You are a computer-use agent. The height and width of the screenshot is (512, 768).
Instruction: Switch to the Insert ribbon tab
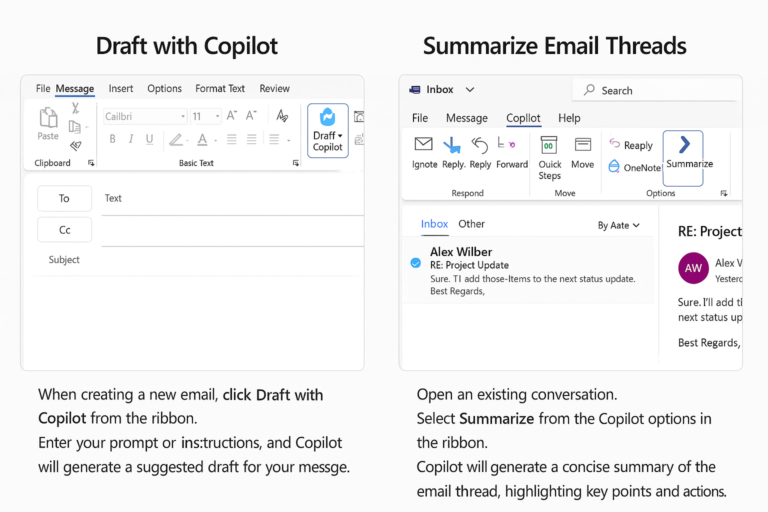120,89
